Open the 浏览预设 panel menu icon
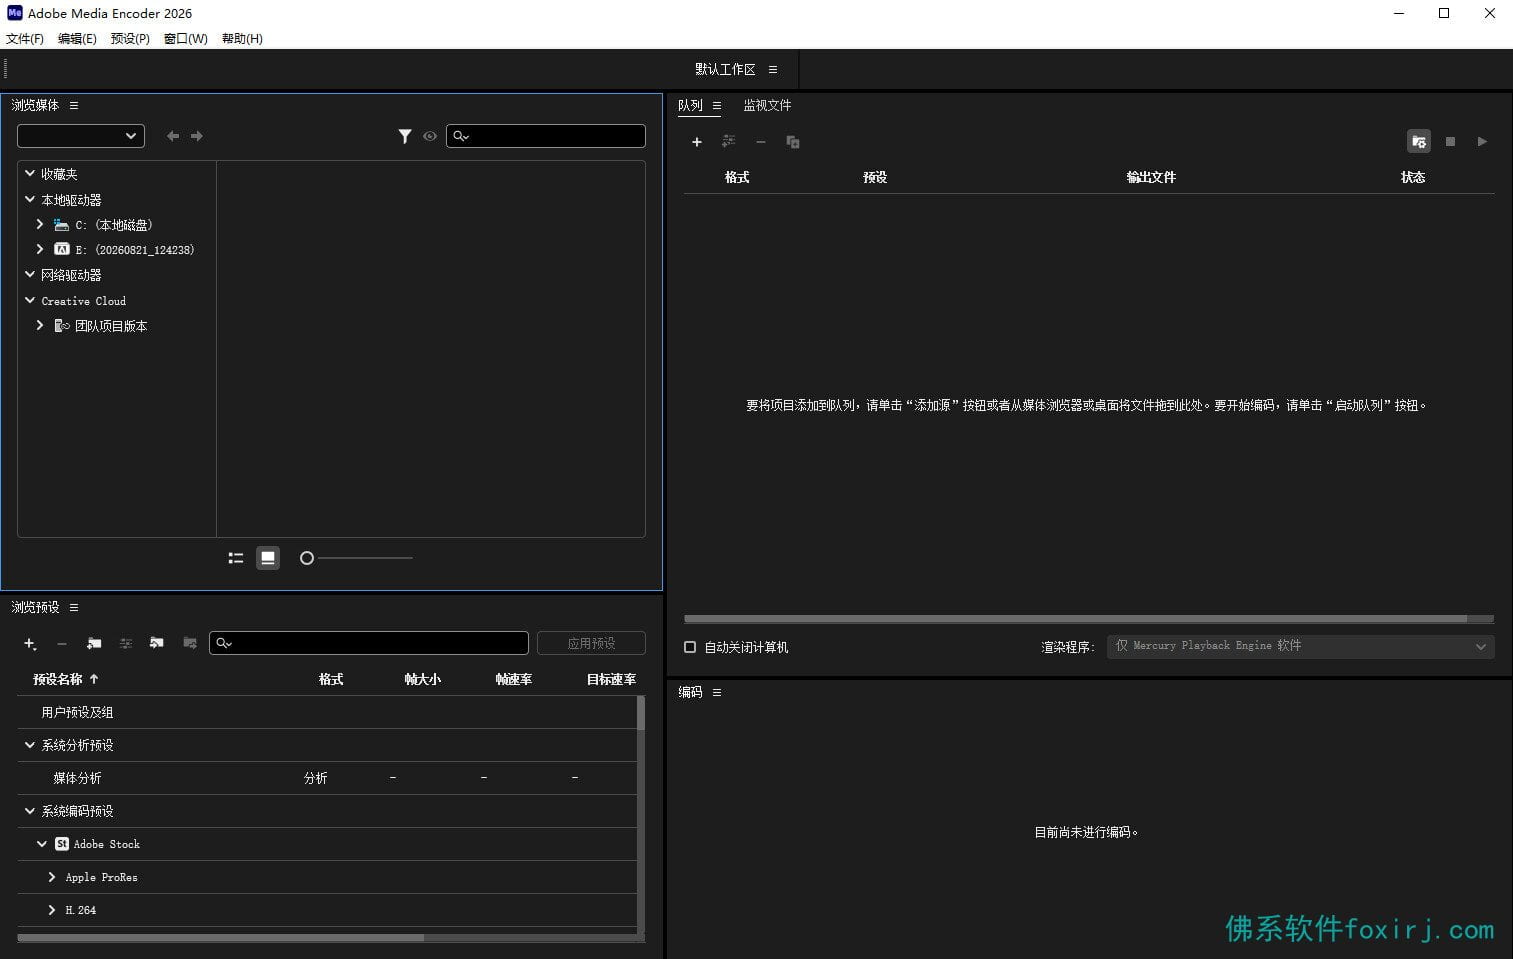 point(74,607)
